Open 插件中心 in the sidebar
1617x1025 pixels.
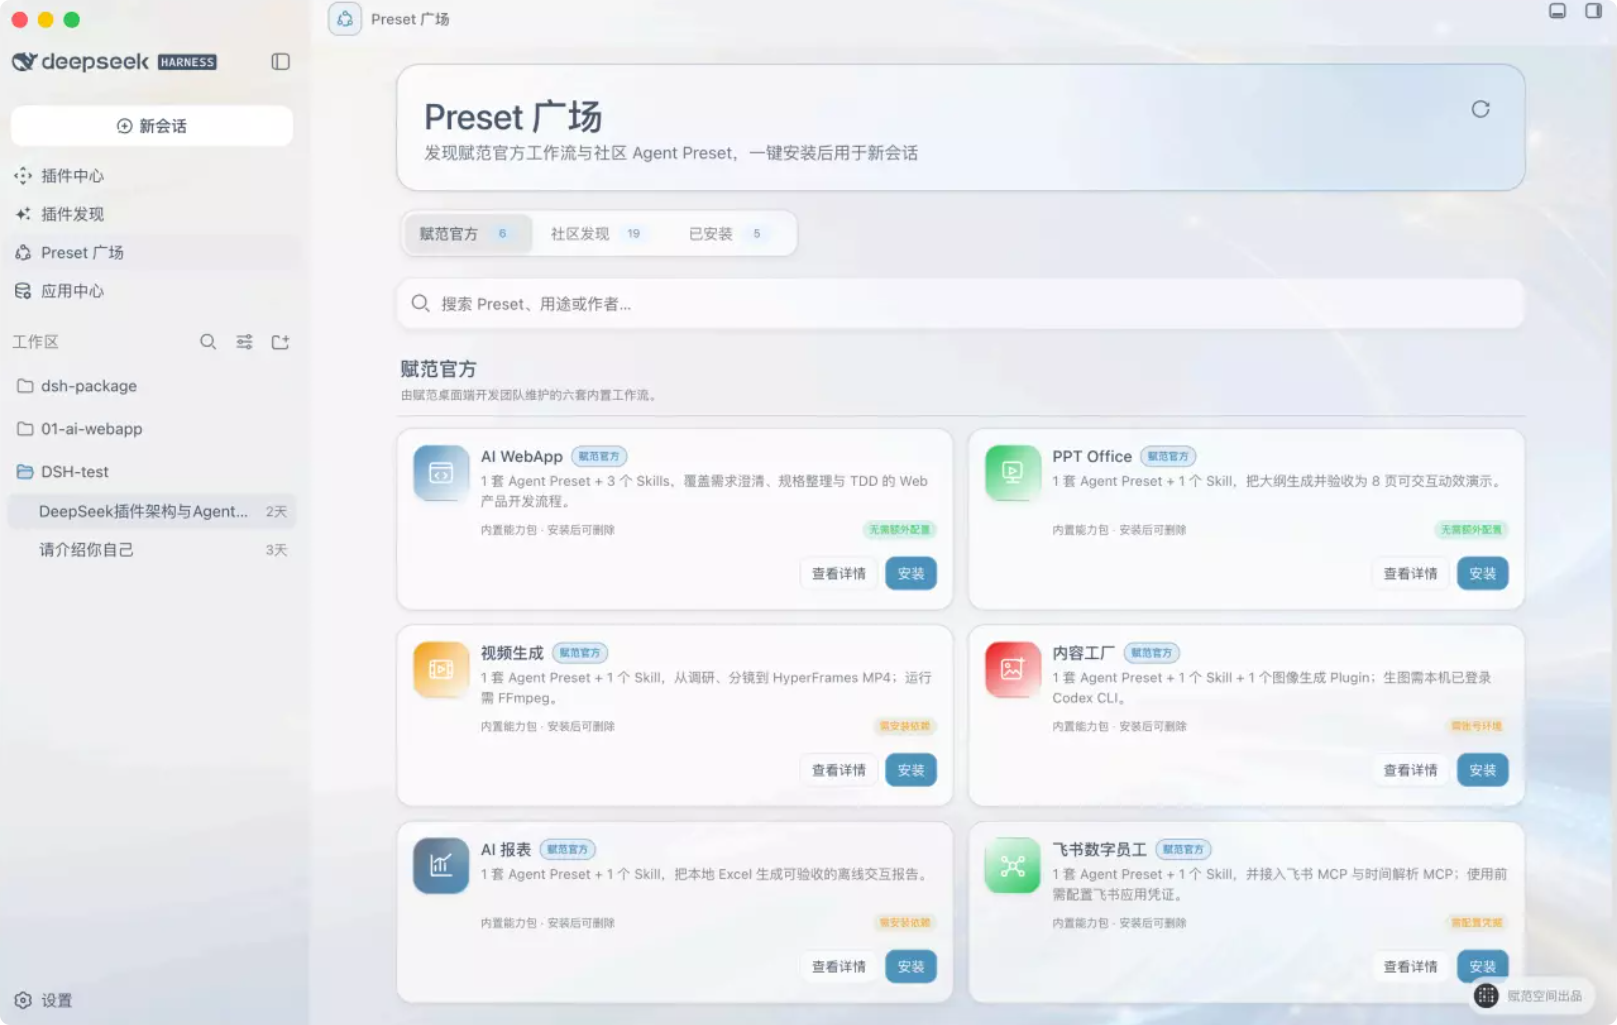tap(152, 176)
